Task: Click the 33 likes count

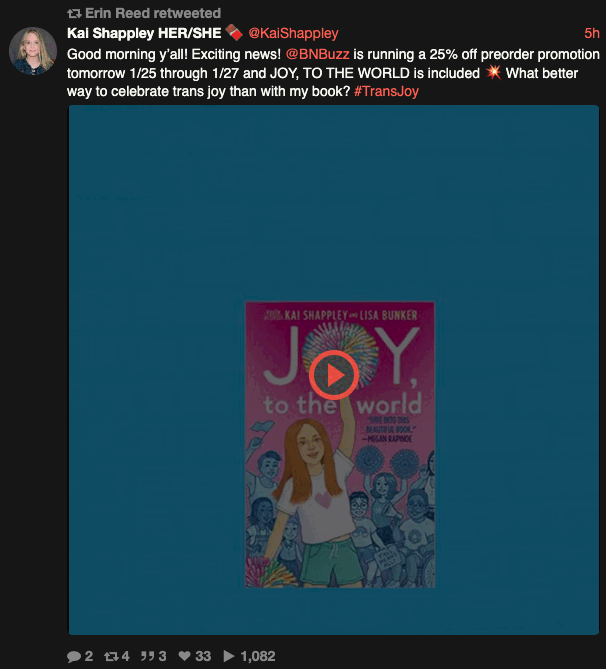Action: (203, 656)
